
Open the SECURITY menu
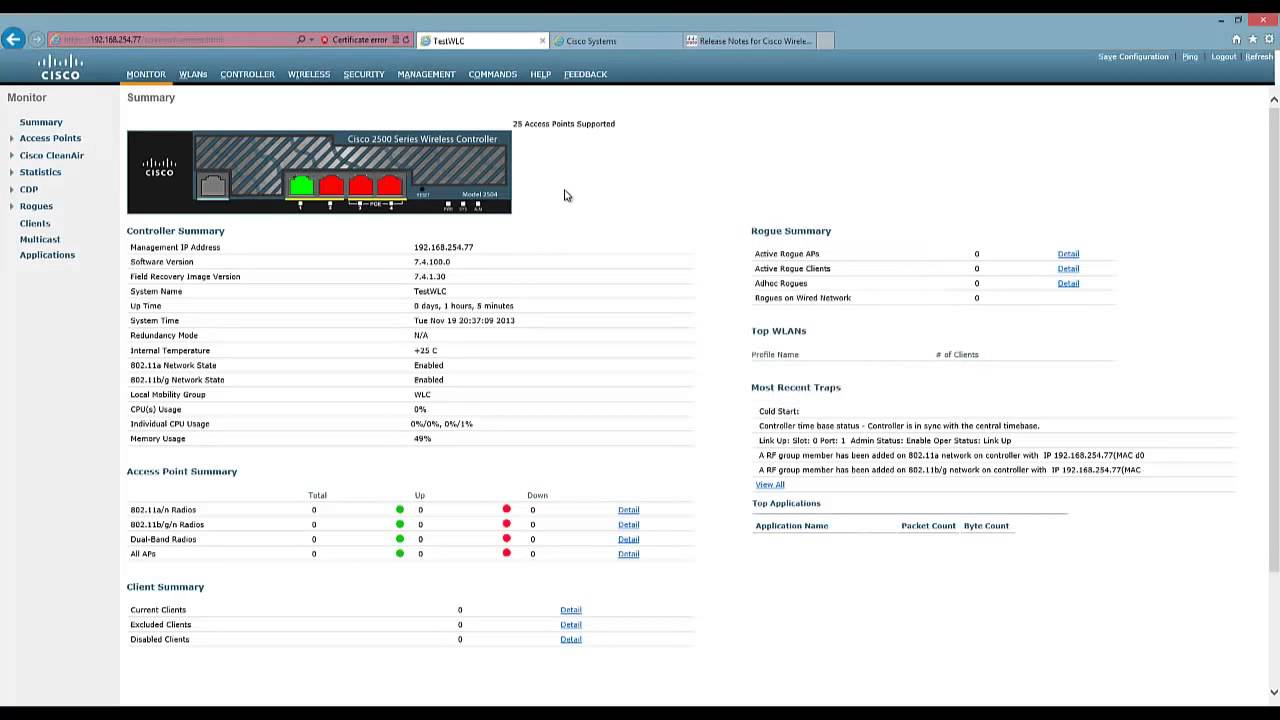(x=364, y=74)
